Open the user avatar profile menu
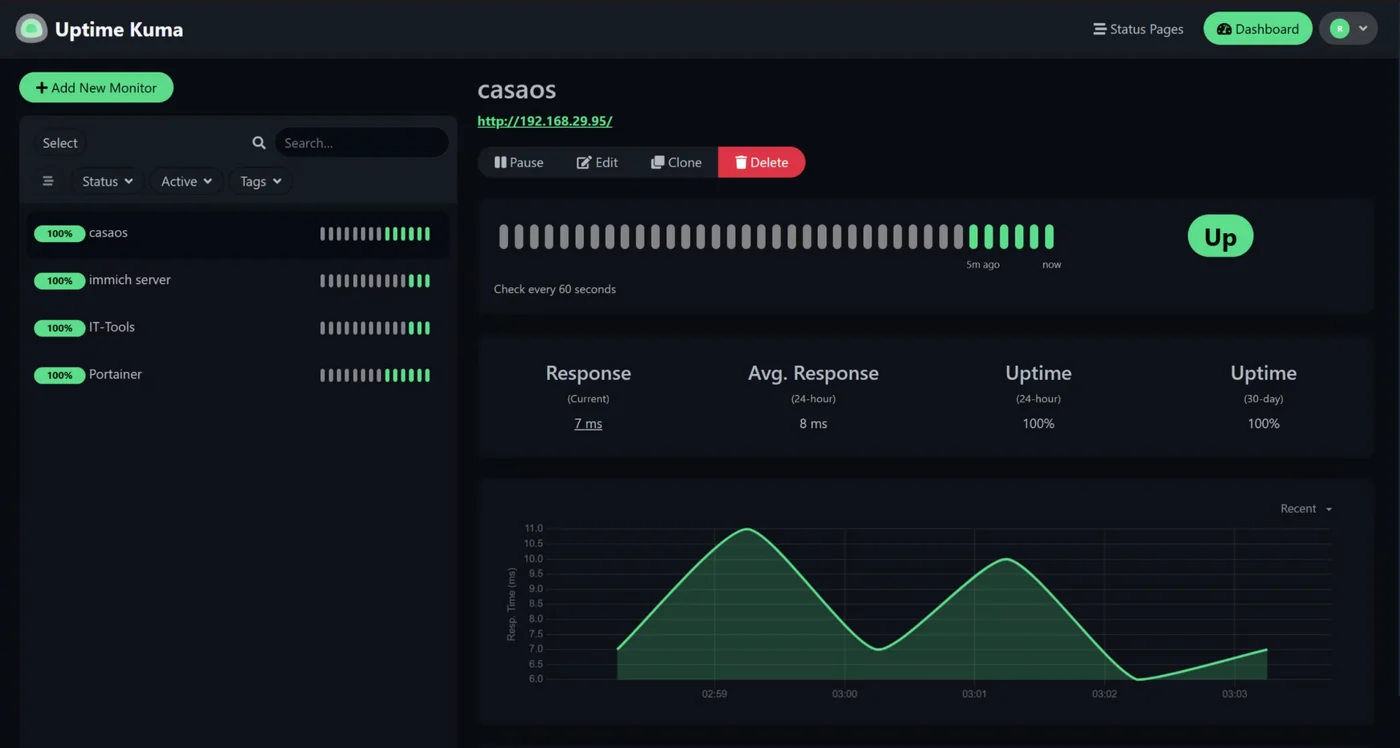Image resolution: width=1400 pixels, height=748 pixels. coord(1348,29)
